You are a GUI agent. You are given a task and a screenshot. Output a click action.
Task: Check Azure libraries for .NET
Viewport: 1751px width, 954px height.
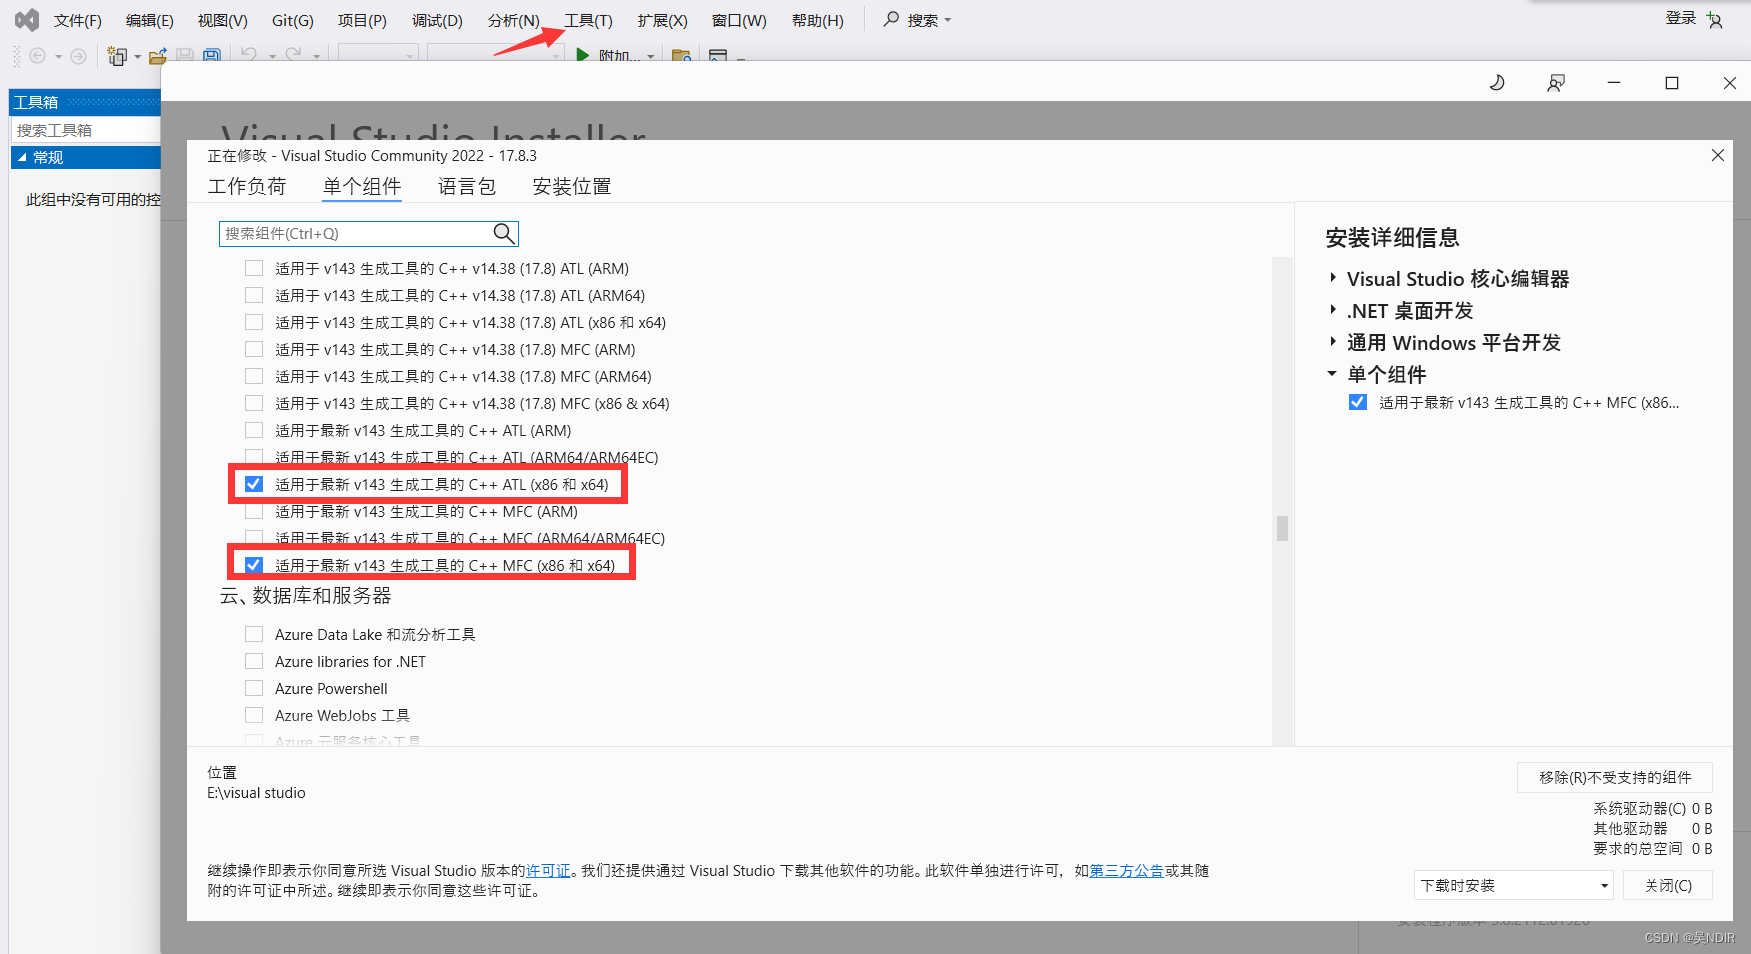pos(254,661)
